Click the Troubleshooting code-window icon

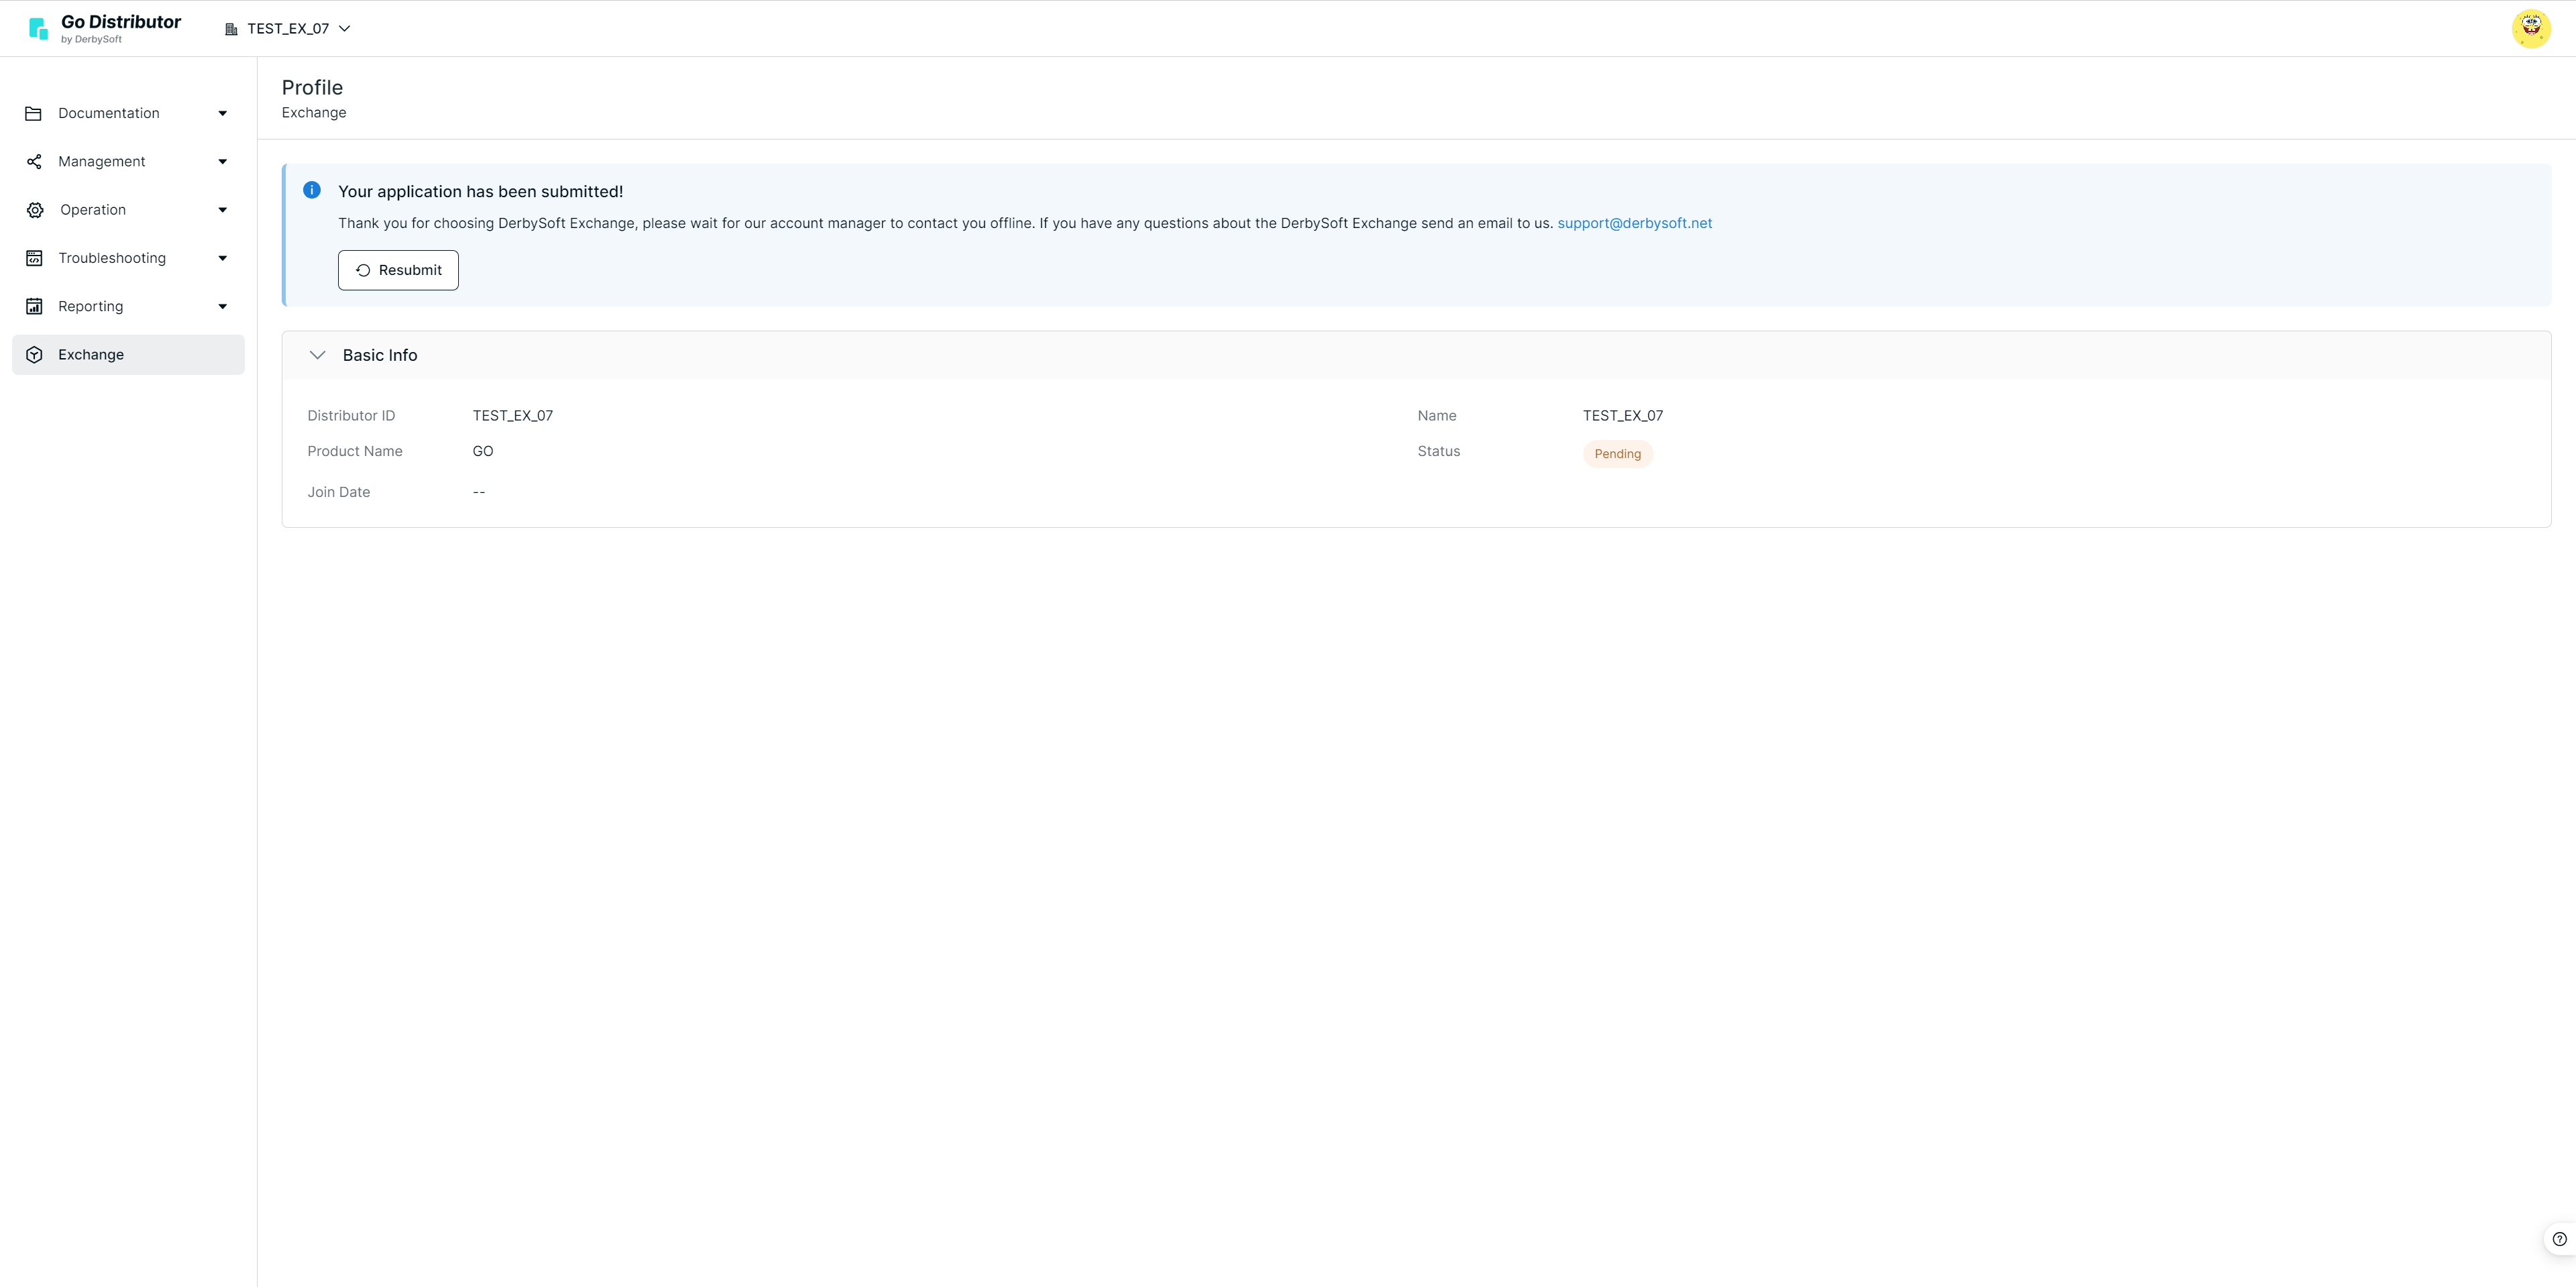click(x=33, y=258)
